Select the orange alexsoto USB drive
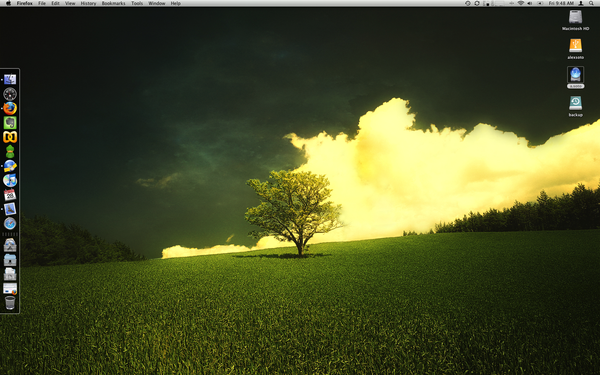Screen dimensions: 600x375 point(575,46)
